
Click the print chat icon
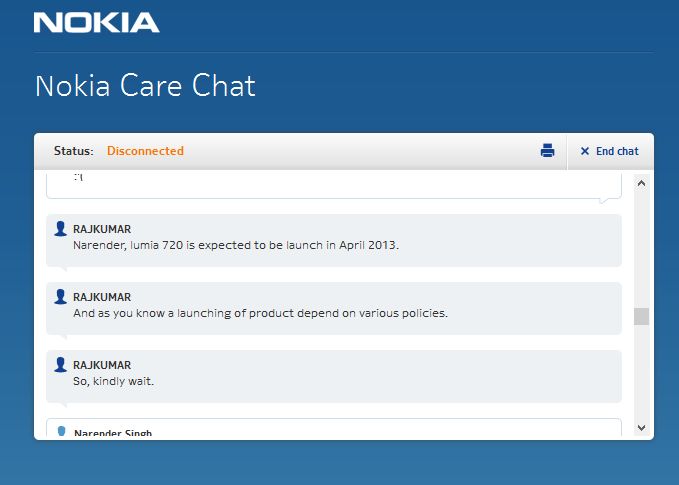[547, 151]
